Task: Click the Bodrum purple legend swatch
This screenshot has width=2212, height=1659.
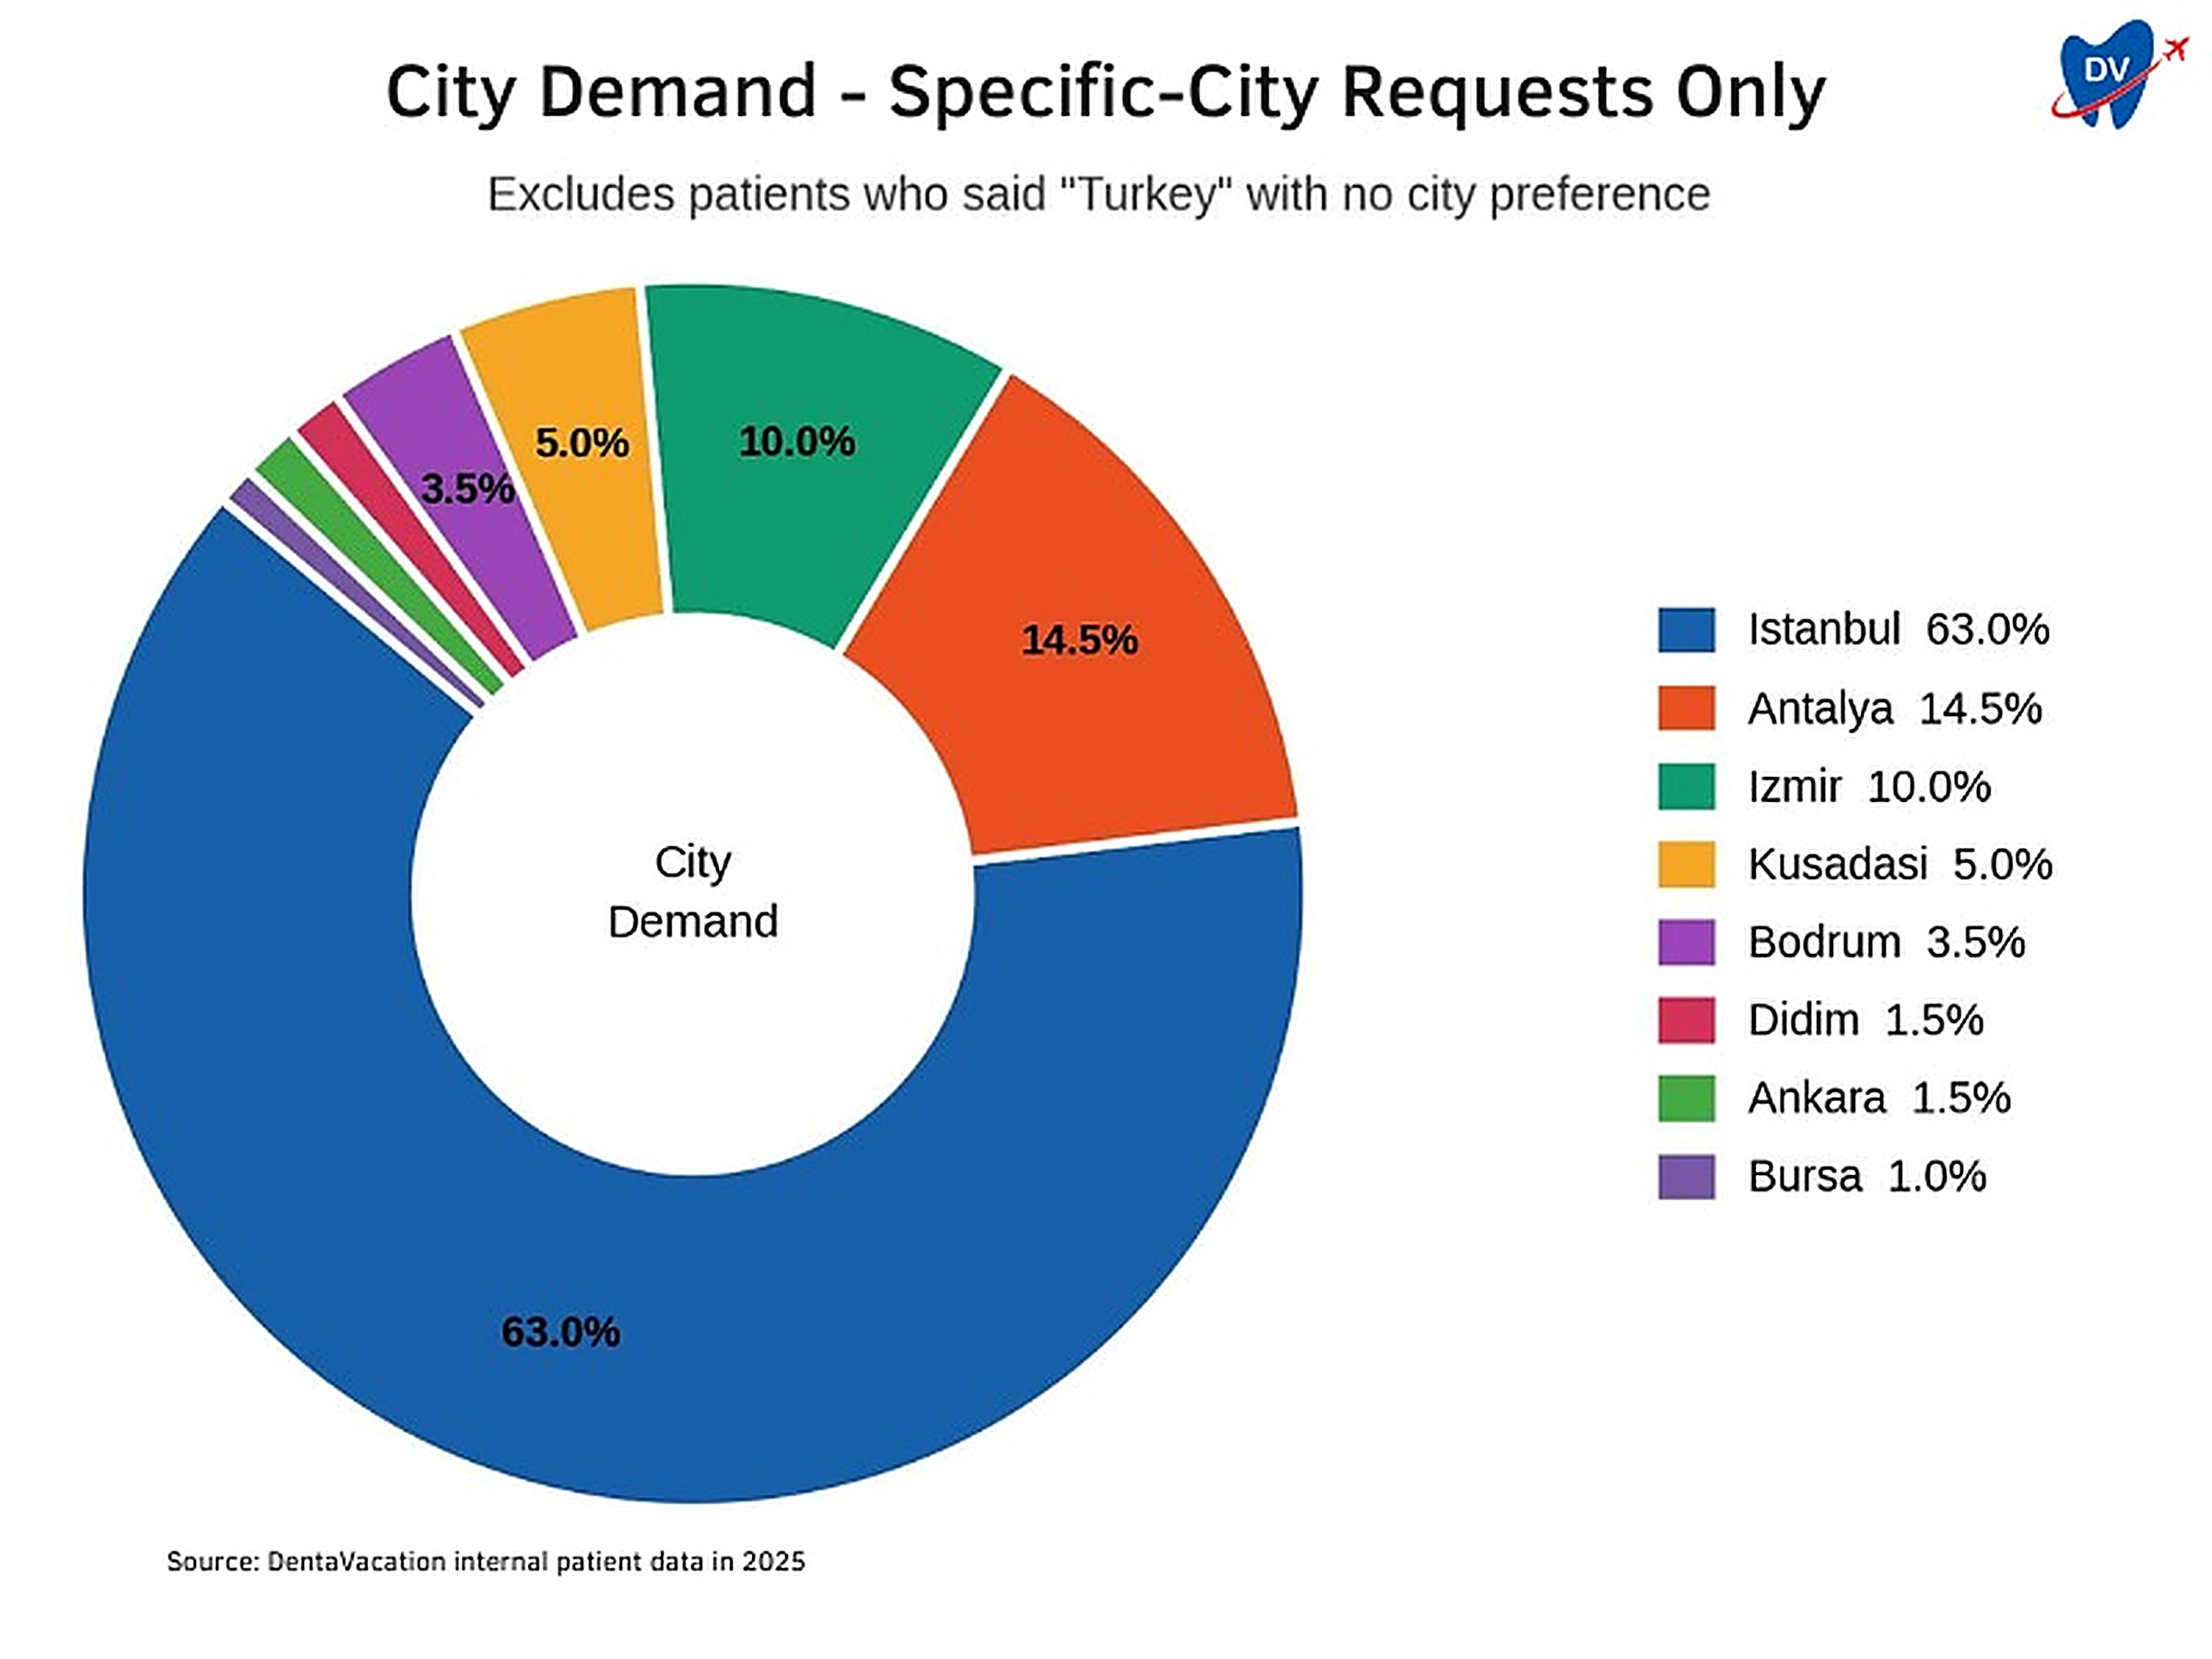Action: click(1686, 942)
